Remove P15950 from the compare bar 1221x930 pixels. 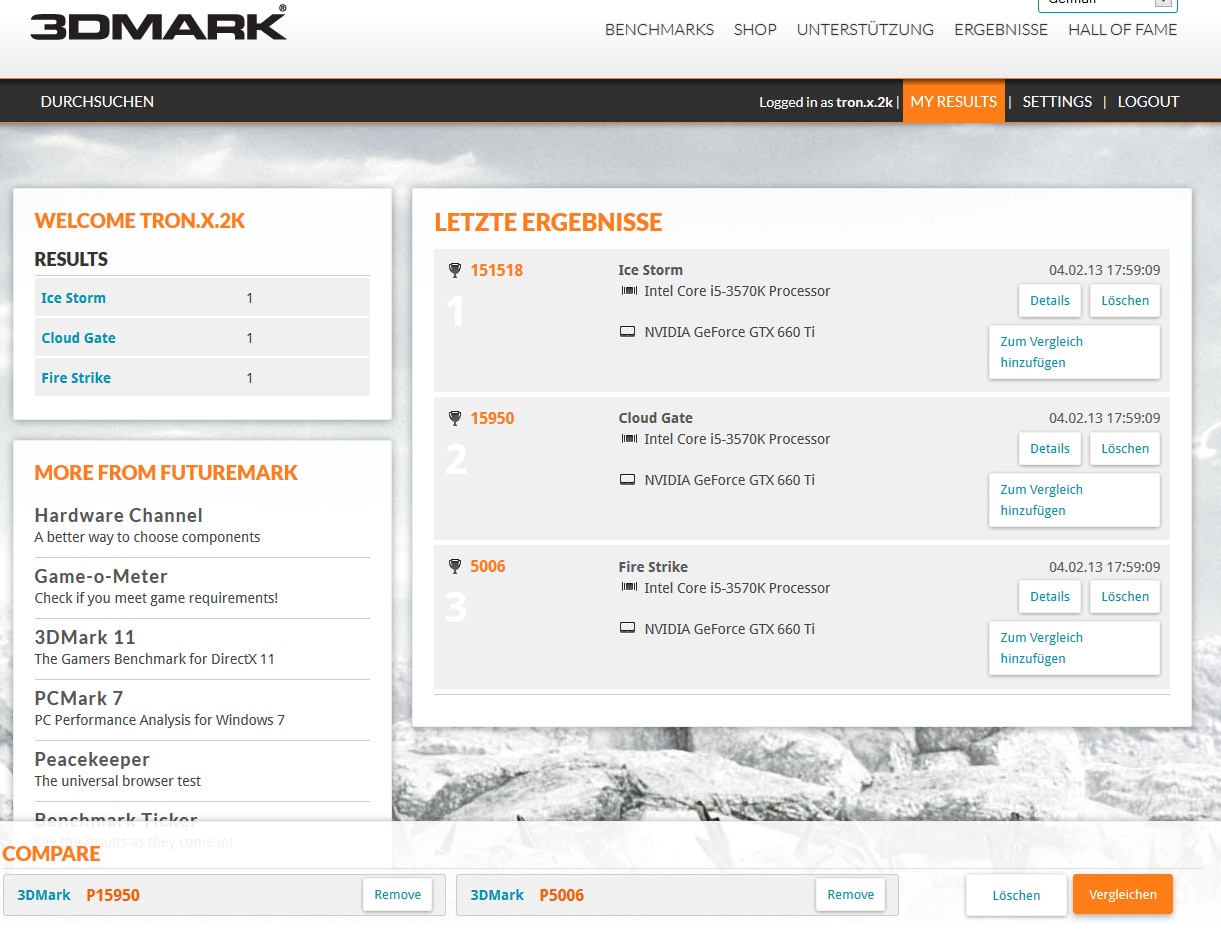point(398,895)
